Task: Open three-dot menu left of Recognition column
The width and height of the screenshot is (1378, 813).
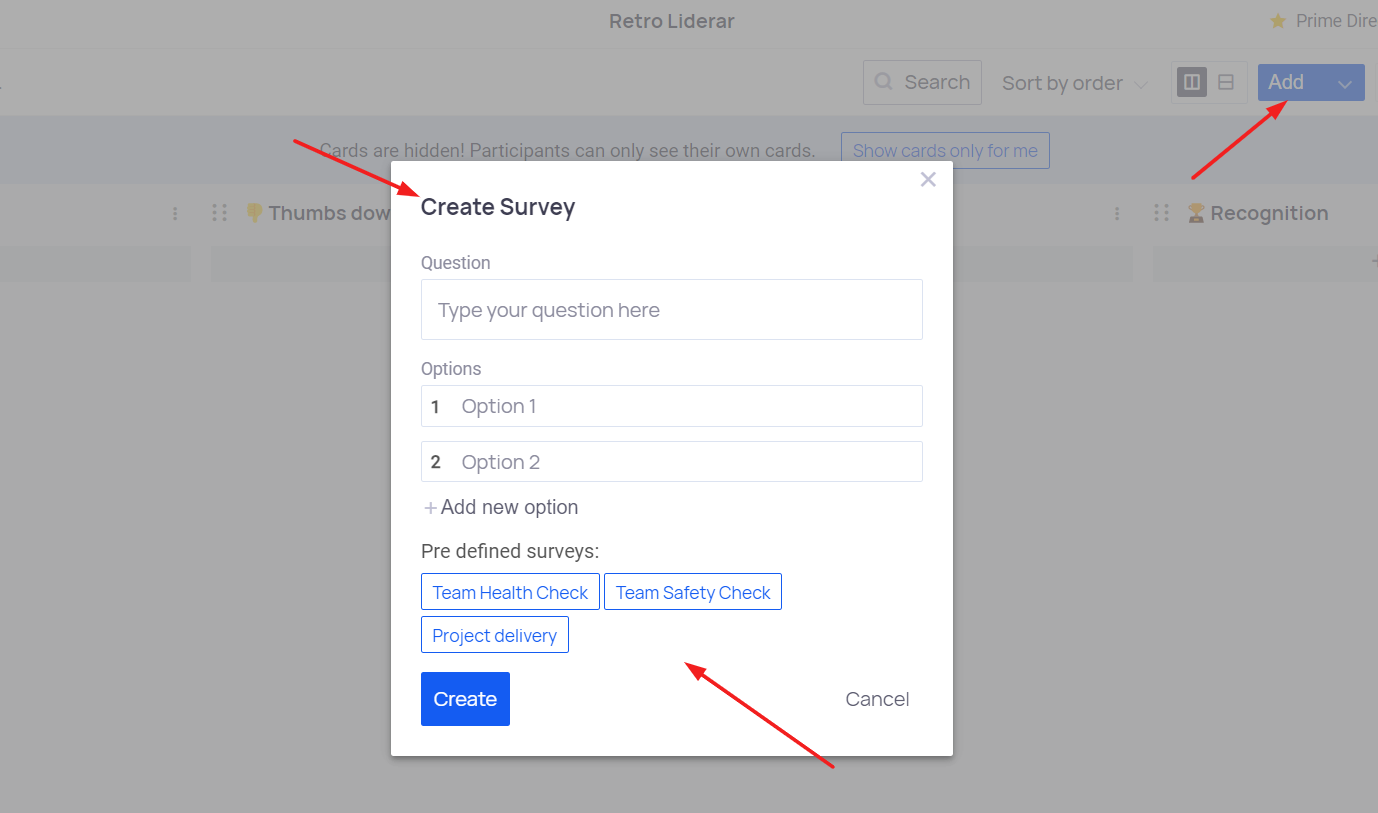Action: [x=1117, y=213]
